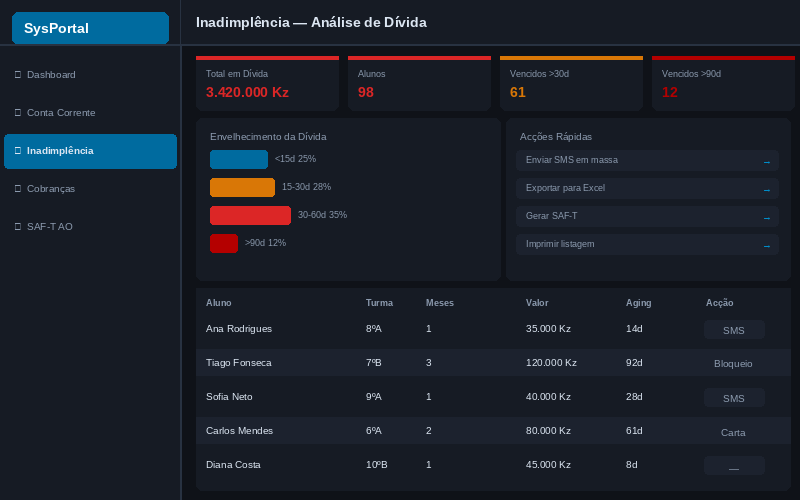Click the Cobranças sidebar icon

[x=18, y=188]
